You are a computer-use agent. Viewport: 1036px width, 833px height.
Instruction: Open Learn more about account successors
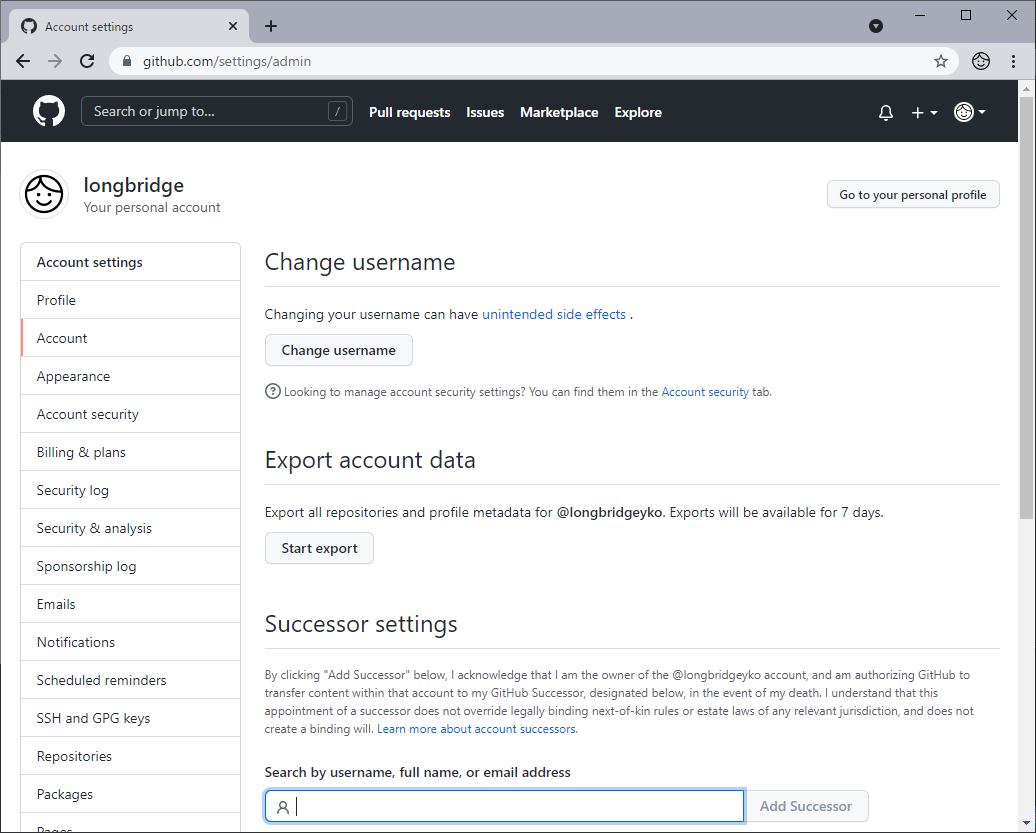click(477, 729)
